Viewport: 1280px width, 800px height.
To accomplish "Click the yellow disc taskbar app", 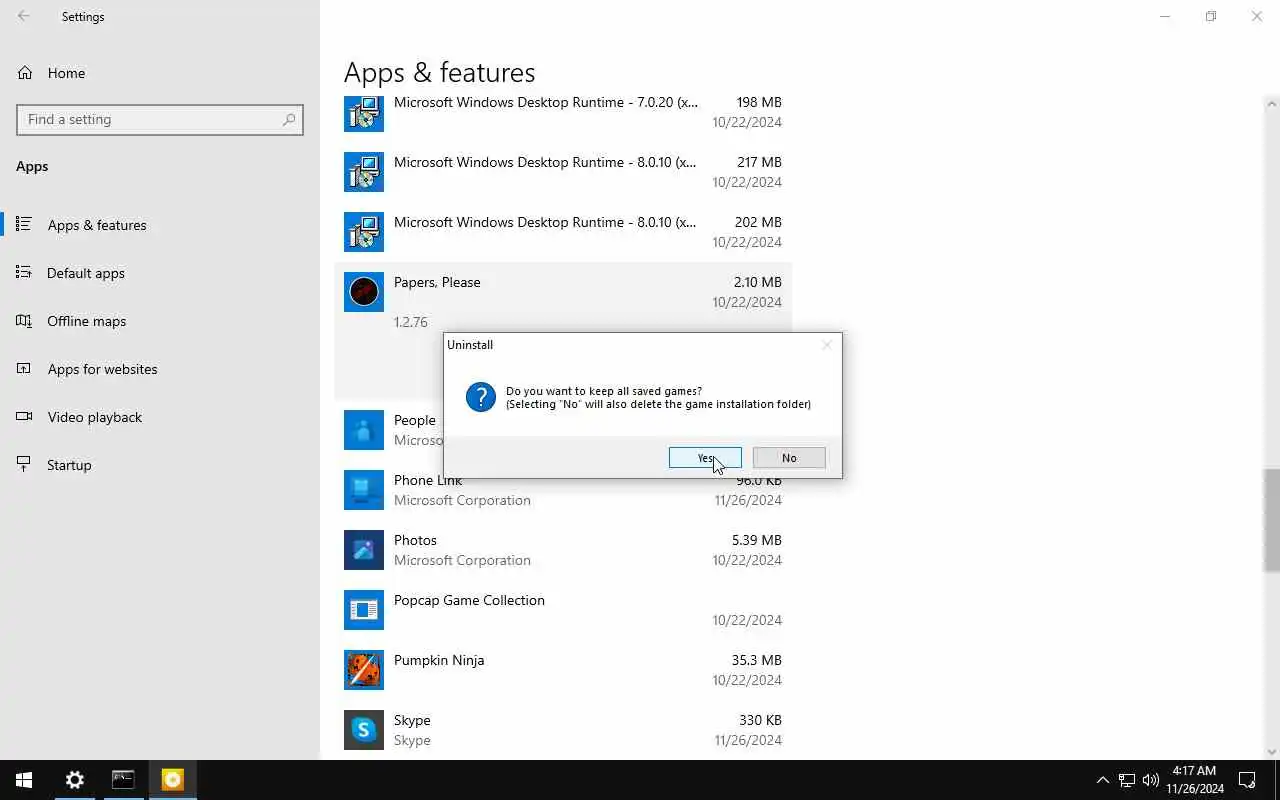I will pyautogui.click(x=172, y=780).
